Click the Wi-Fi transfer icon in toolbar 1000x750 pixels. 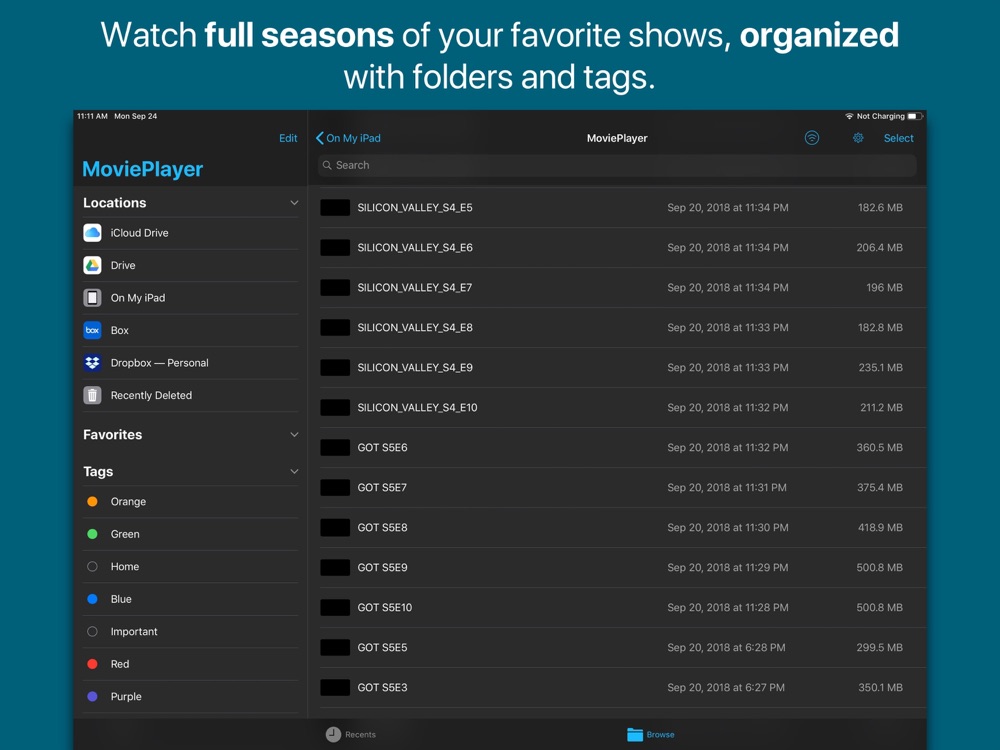[811, 138]
